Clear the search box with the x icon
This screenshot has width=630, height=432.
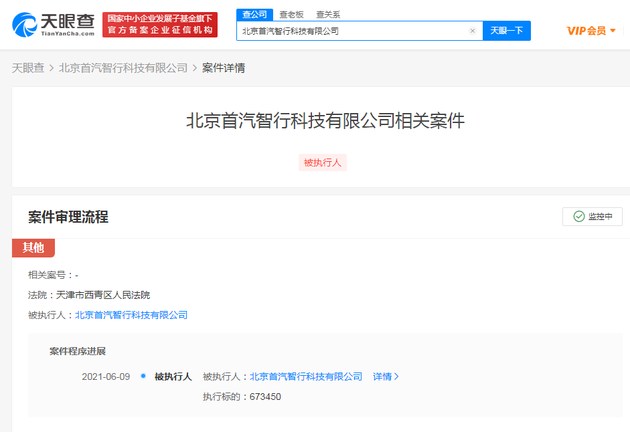472,31
